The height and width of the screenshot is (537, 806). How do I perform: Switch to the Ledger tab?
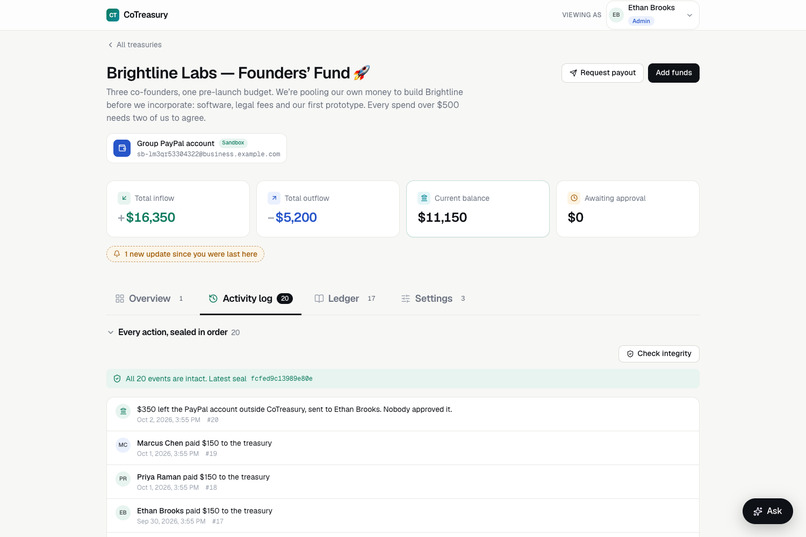point(345,299)
